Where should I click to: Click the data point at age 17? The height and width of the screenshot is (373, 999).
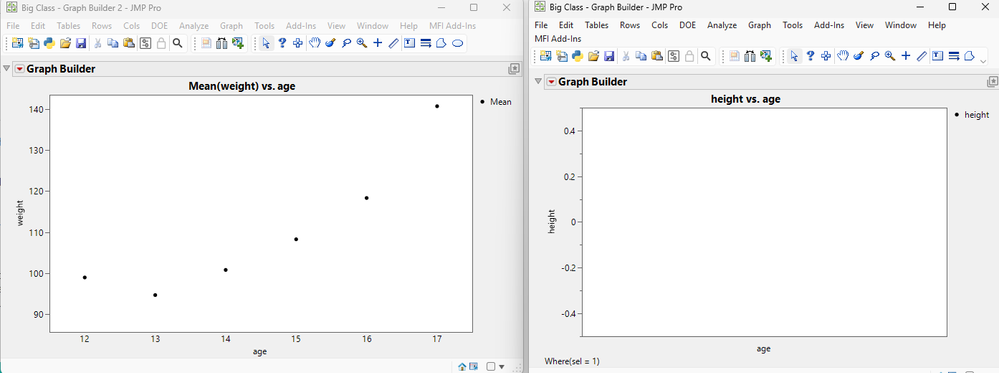(x=437, y=106)
